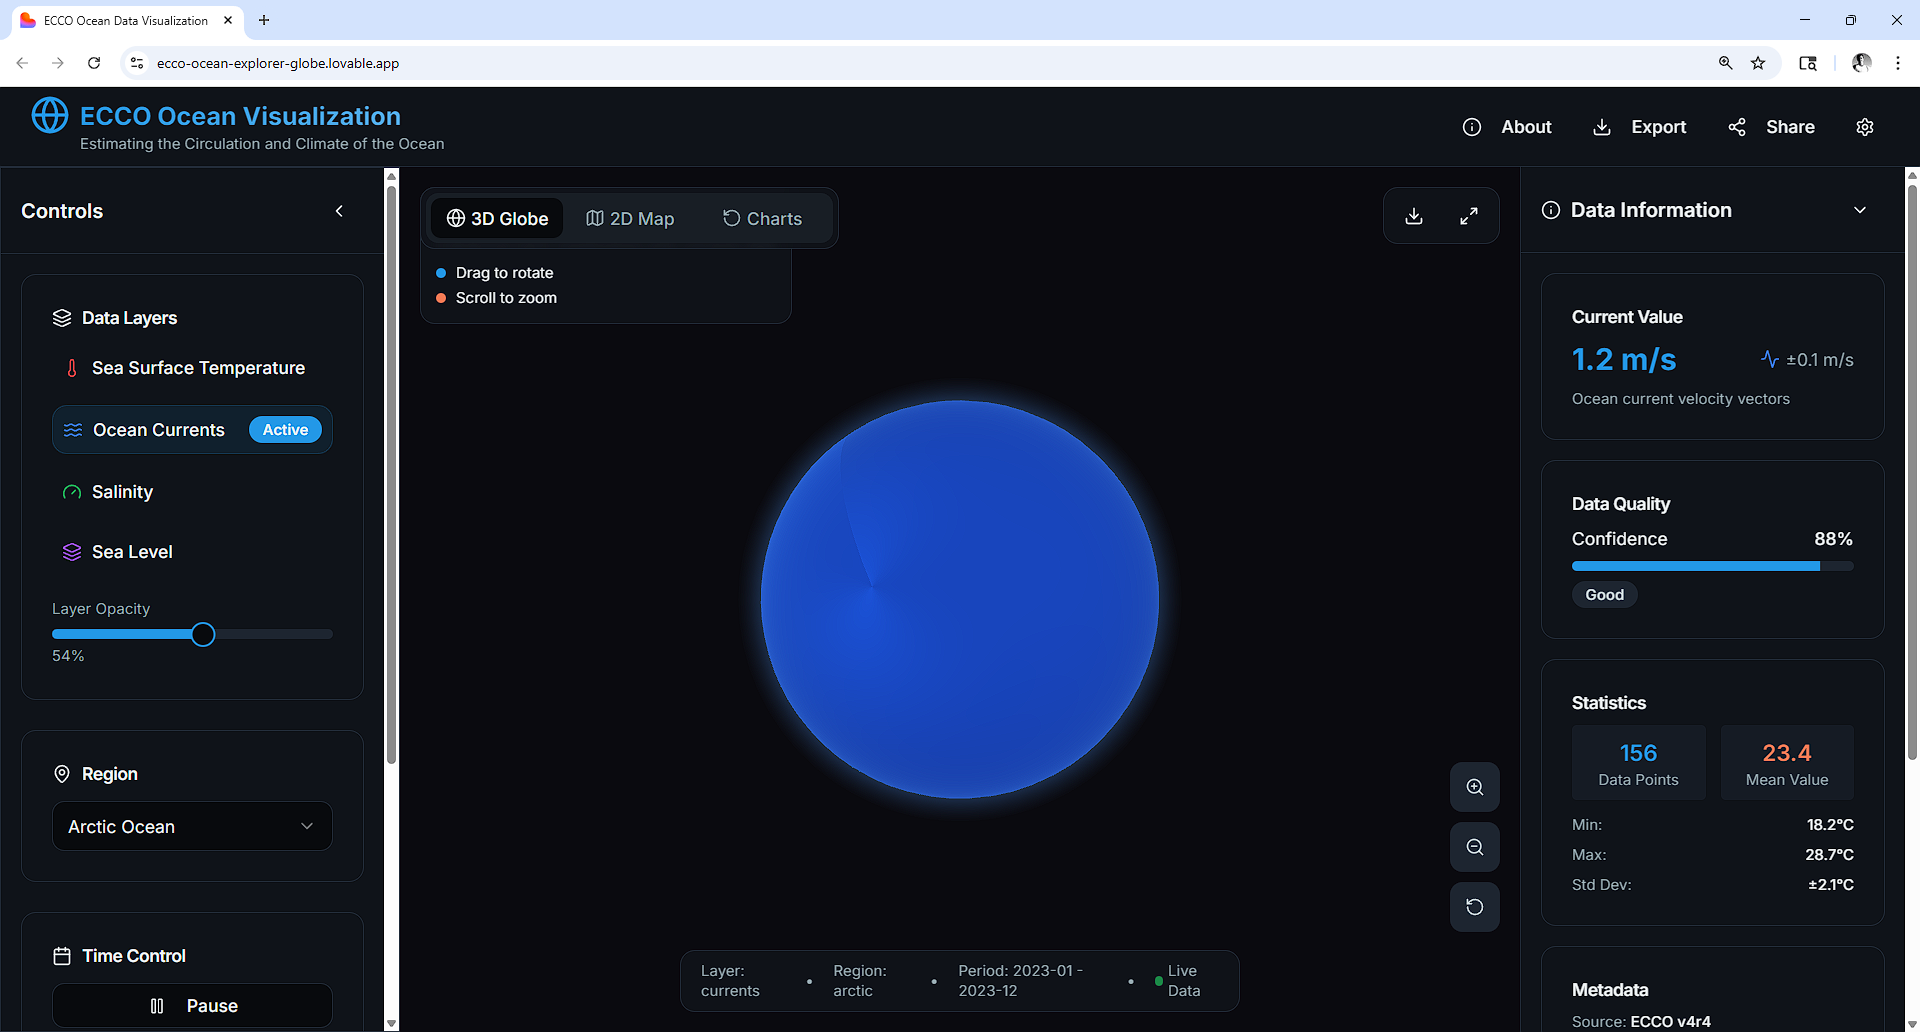Select the Sea Level data layer
The image size is (1920, 1032).
click(x=192, y=552)
